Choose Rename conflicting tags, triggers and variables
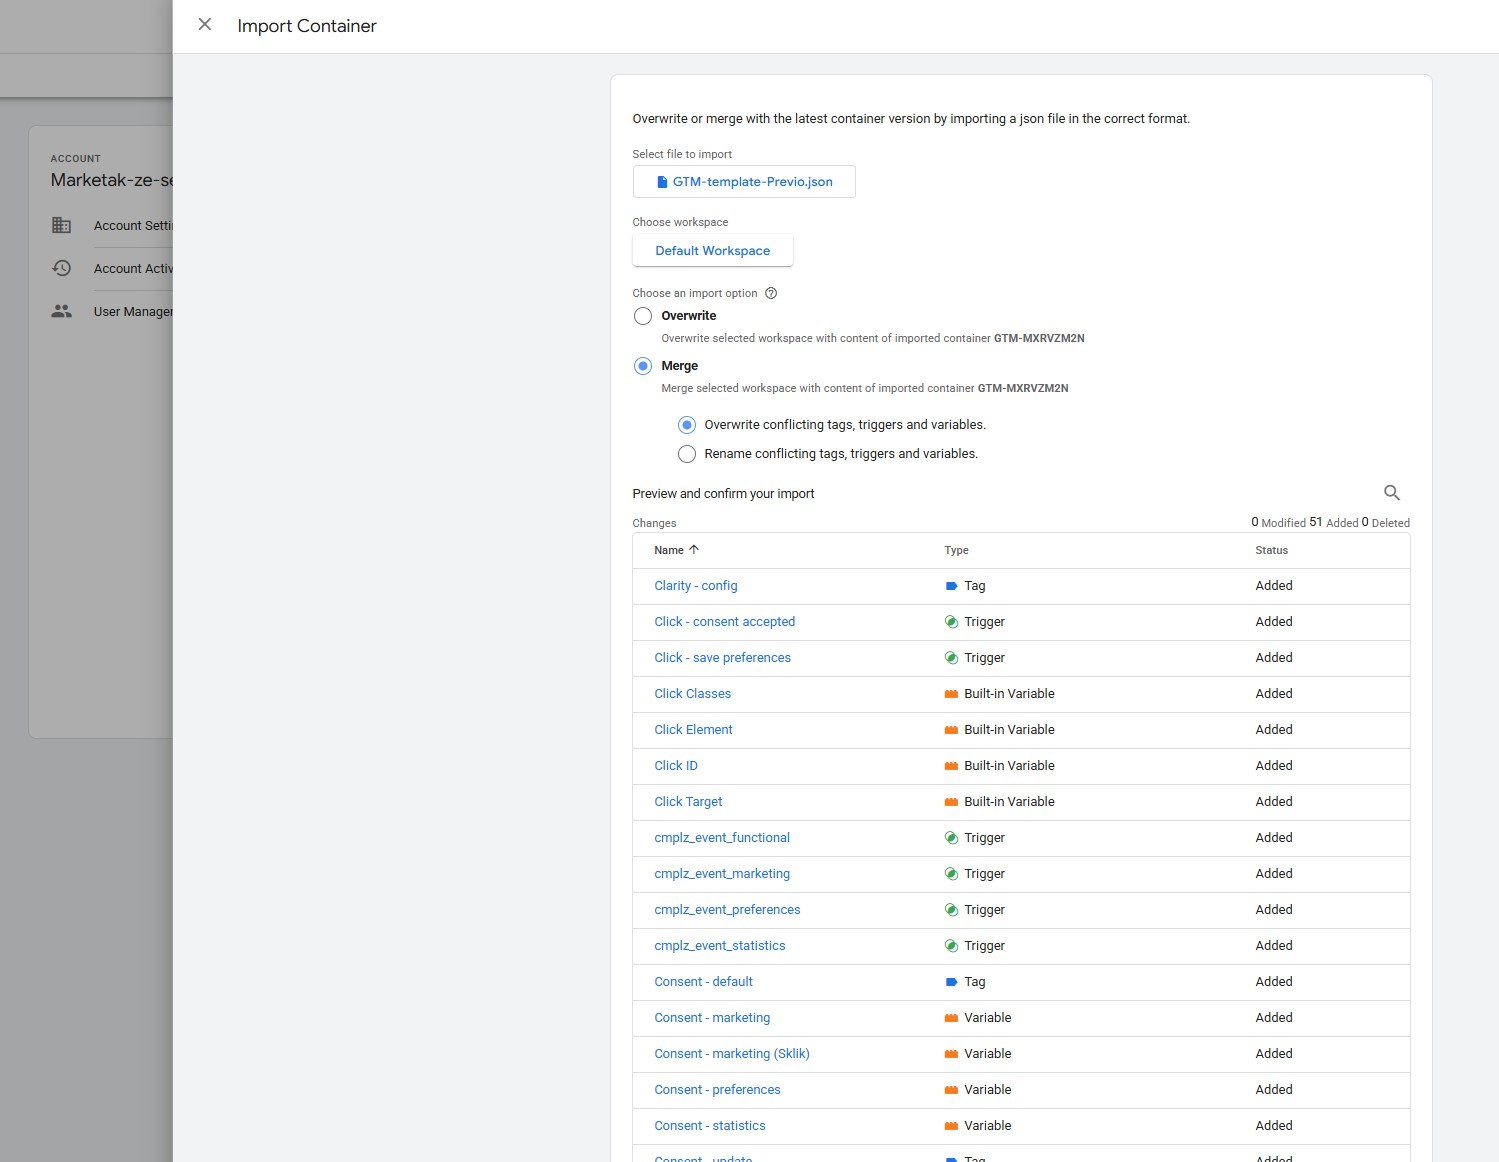1499x1162 pixels. (x=687, y=454)
